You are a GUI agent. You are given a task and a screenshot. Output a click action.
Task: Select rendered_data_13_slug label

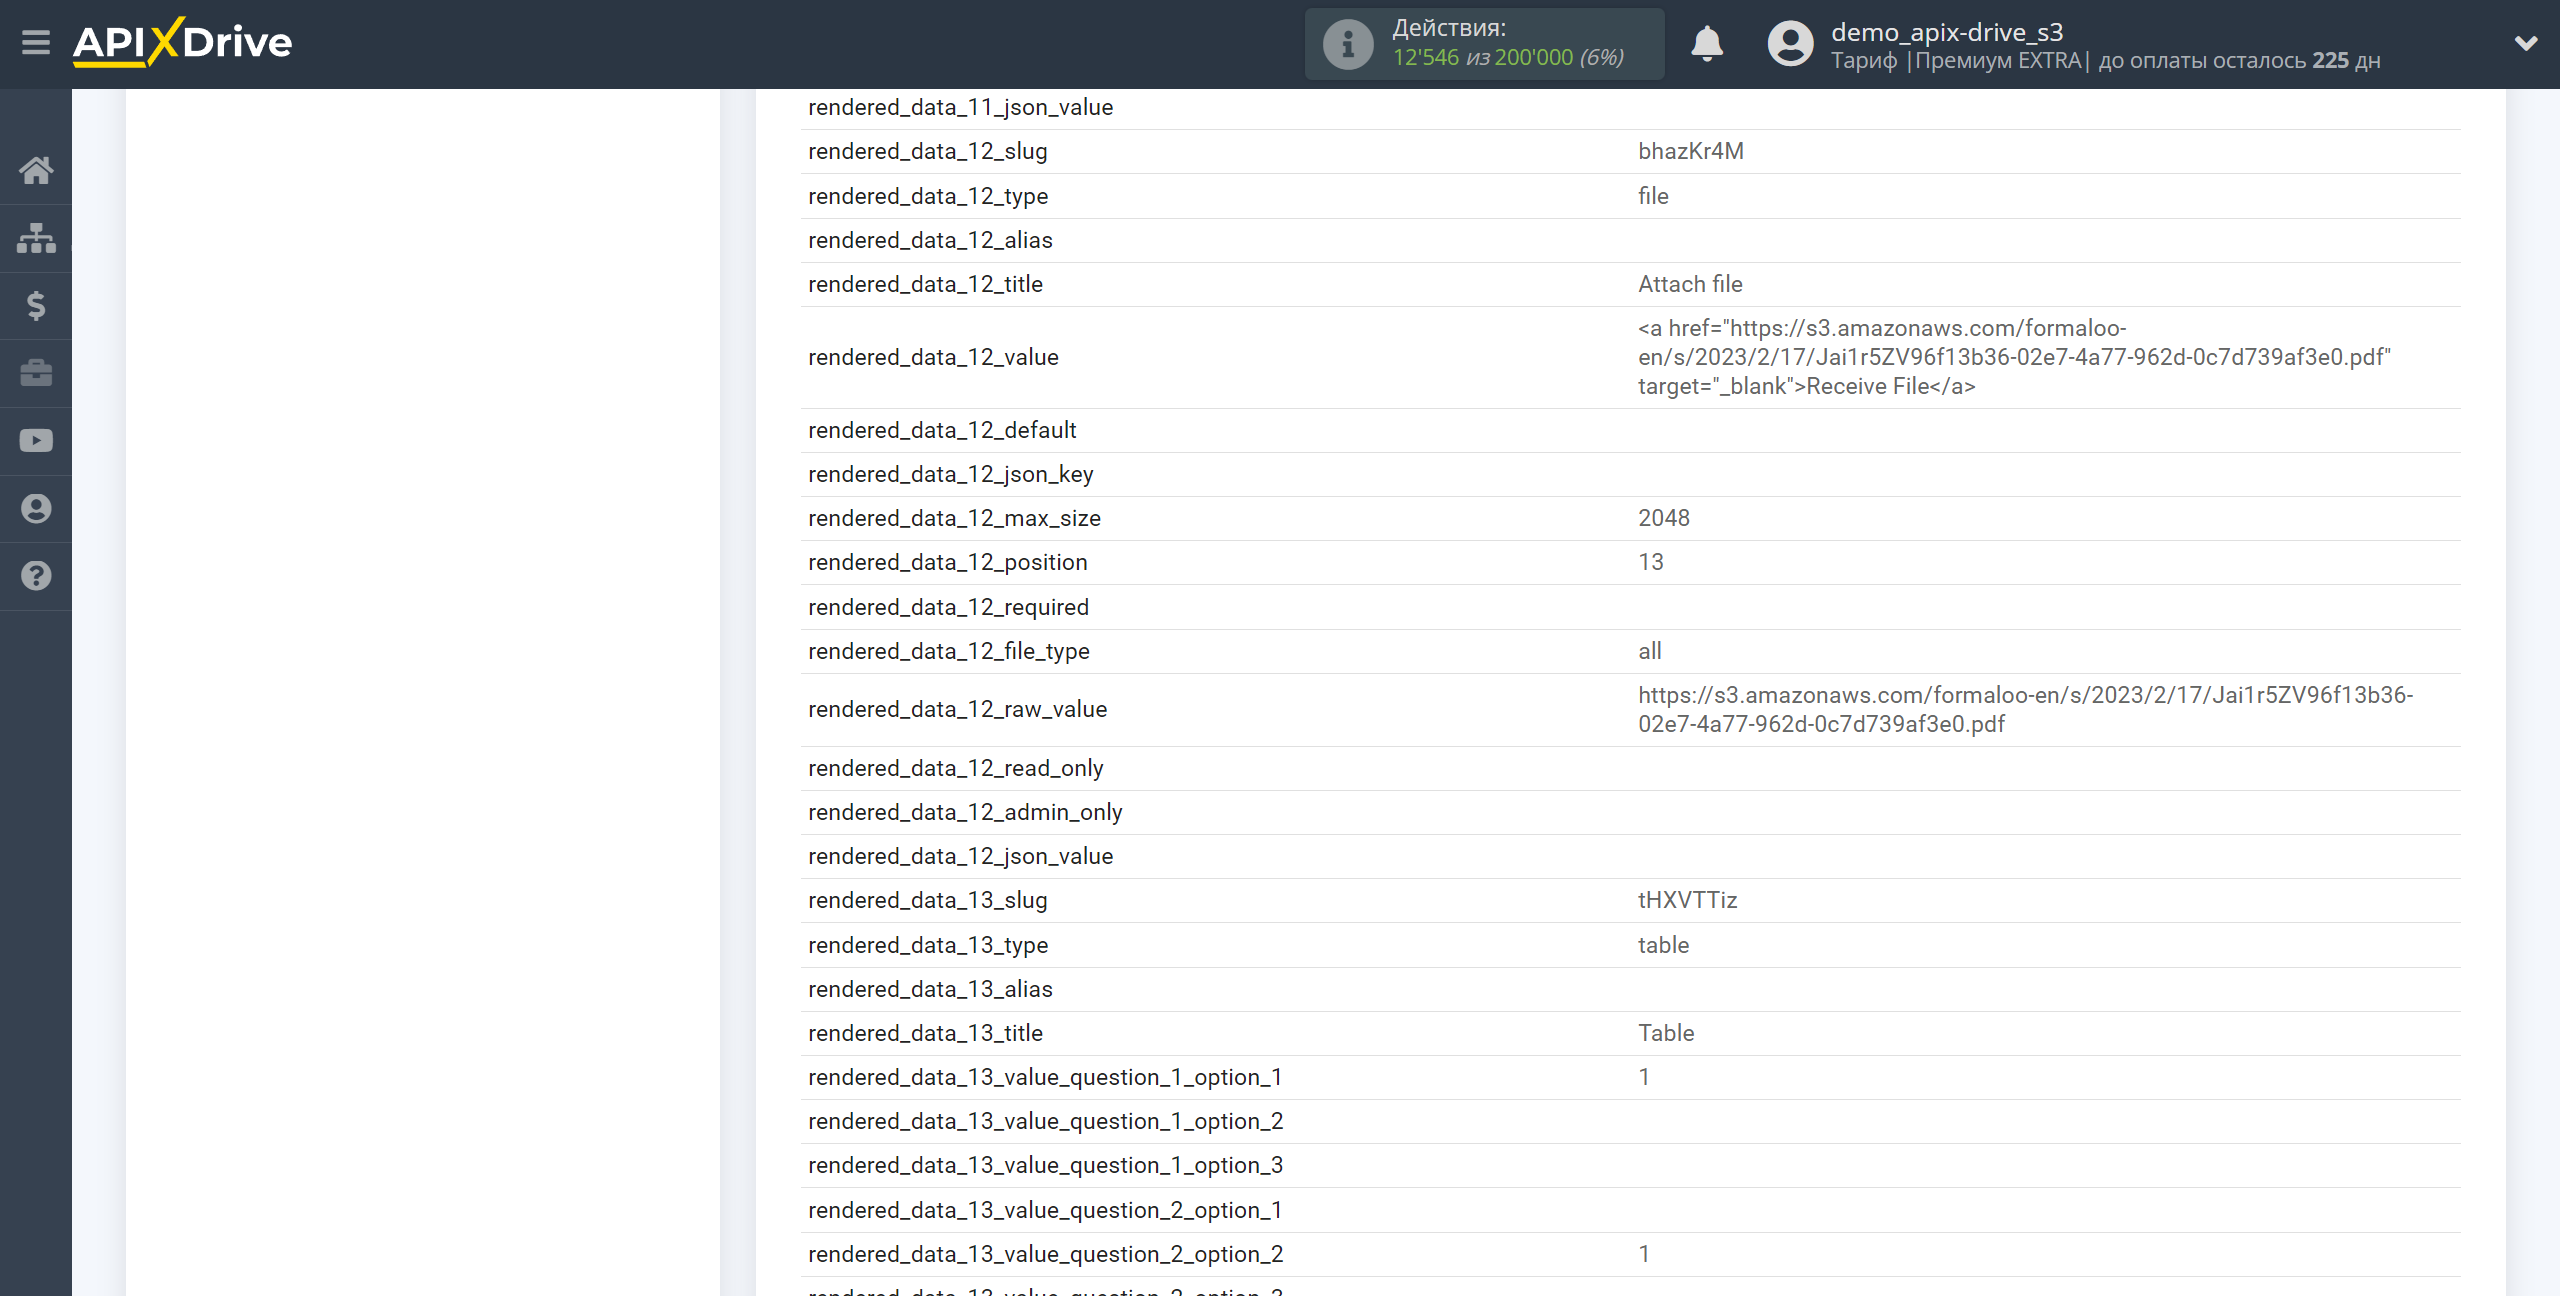928,900
